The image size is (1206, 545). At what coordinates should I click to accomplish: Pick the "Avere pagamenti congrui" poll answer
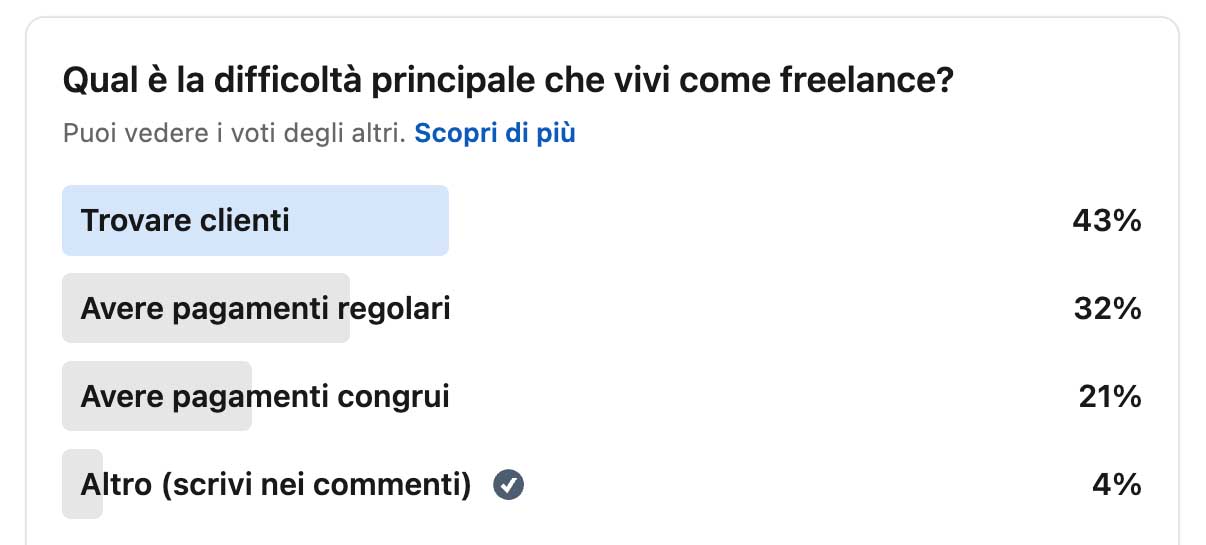tap(265, 397)
